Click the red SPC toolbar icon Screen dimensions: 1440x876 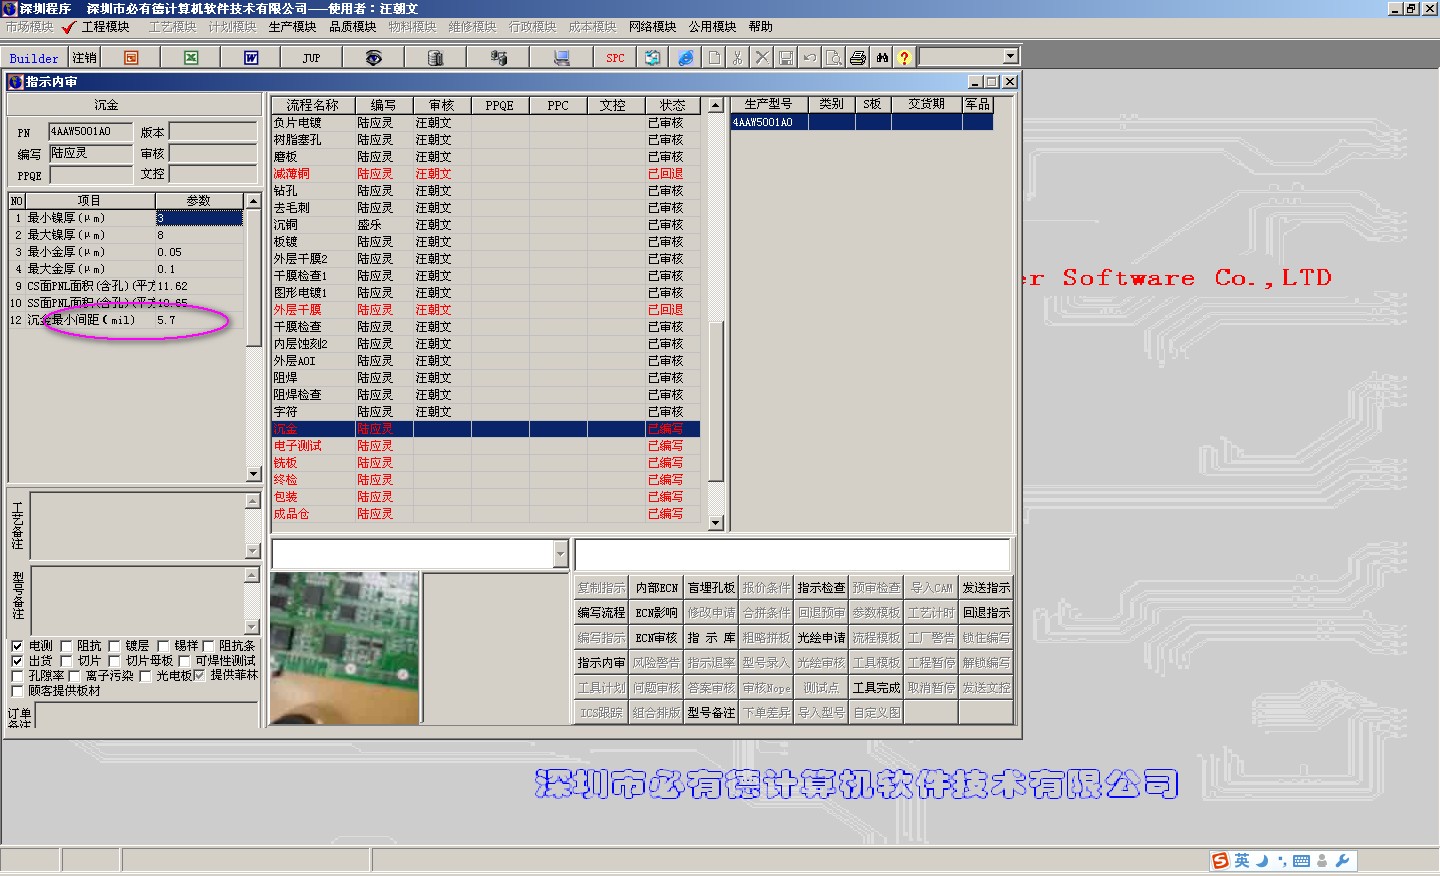coord(615,58)
